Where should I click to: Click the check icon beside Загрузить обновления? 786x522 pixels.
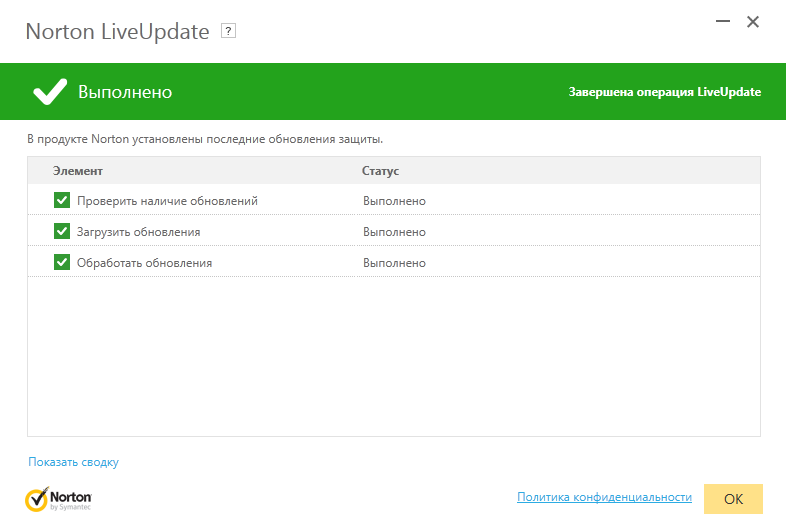(62, 231)
